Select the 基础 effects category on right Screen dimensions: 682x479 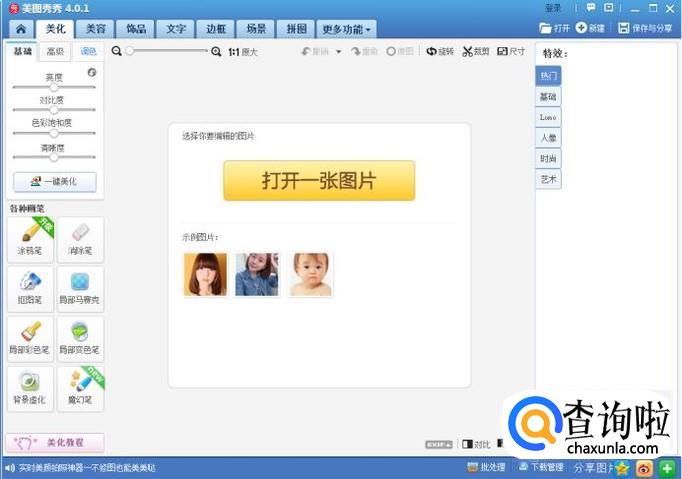[x=548, y=97]
